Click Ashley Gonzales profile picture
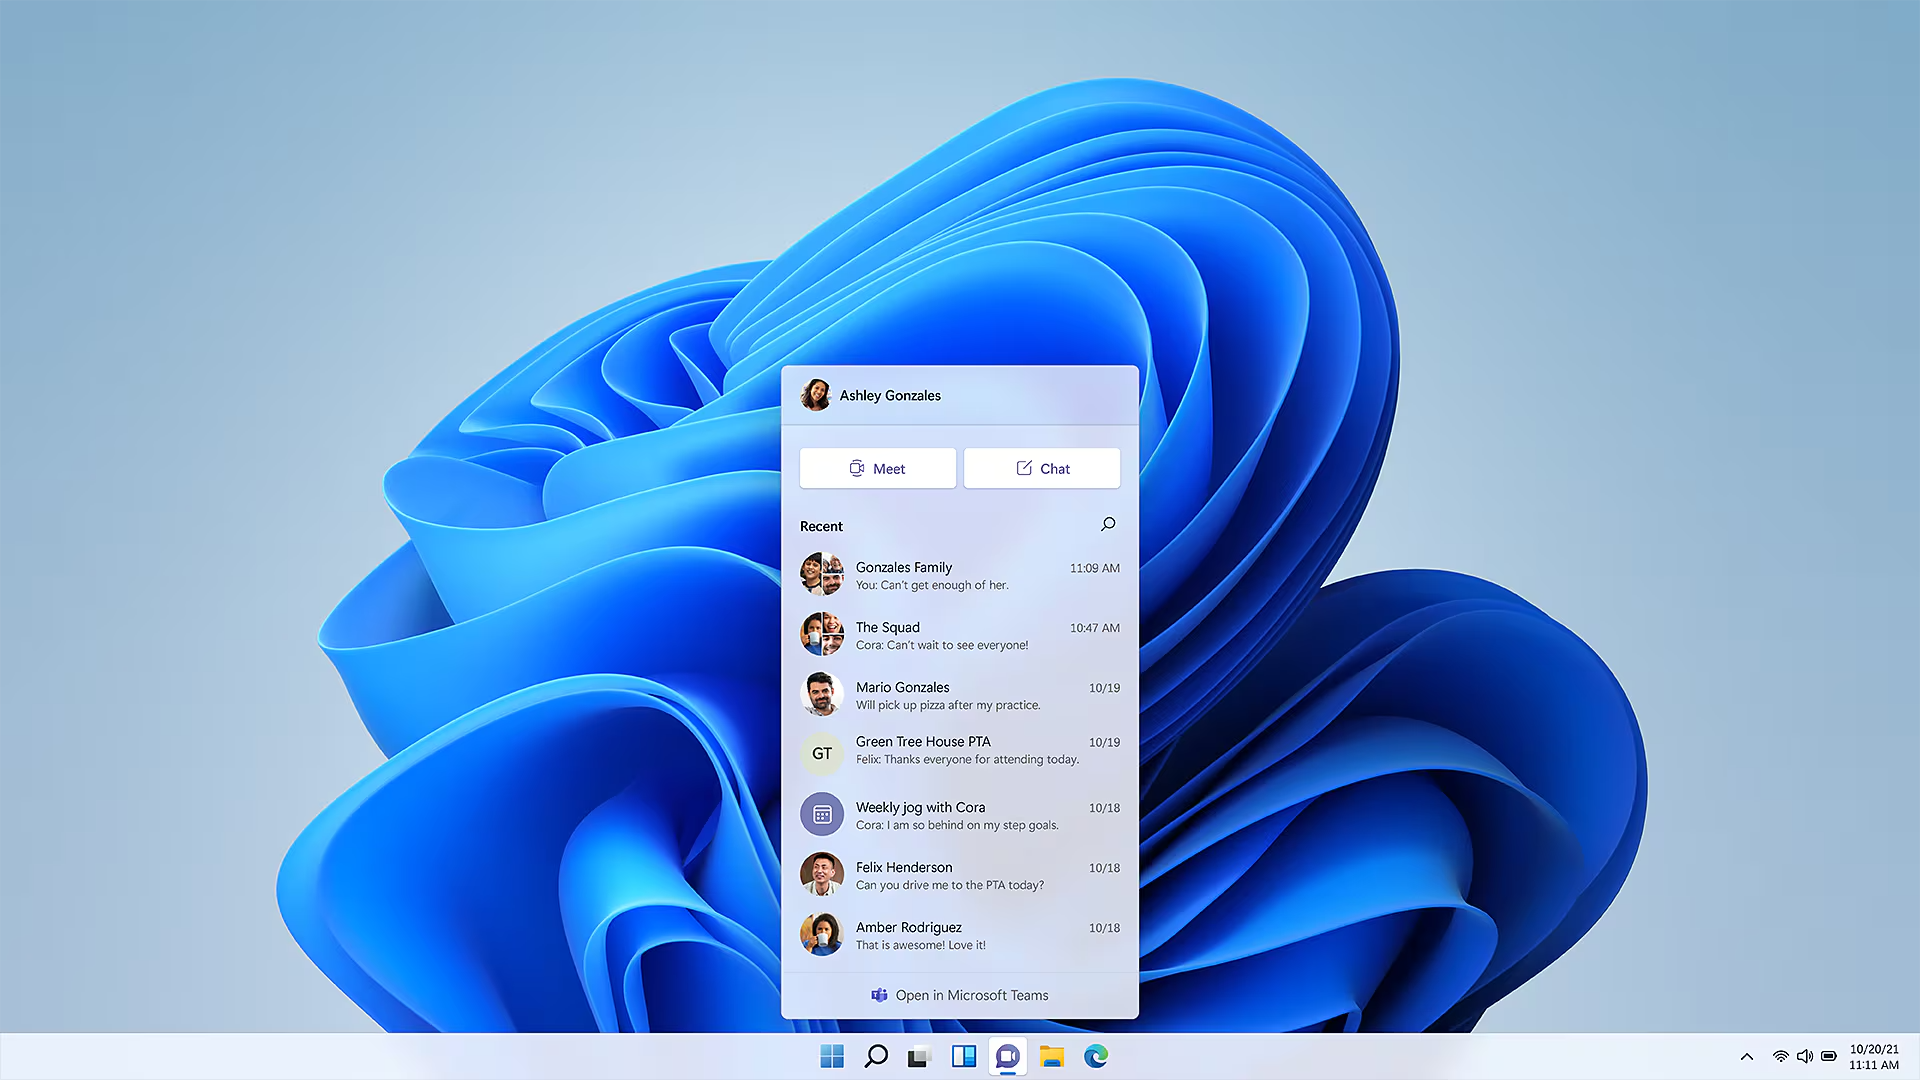 [815, 394]
